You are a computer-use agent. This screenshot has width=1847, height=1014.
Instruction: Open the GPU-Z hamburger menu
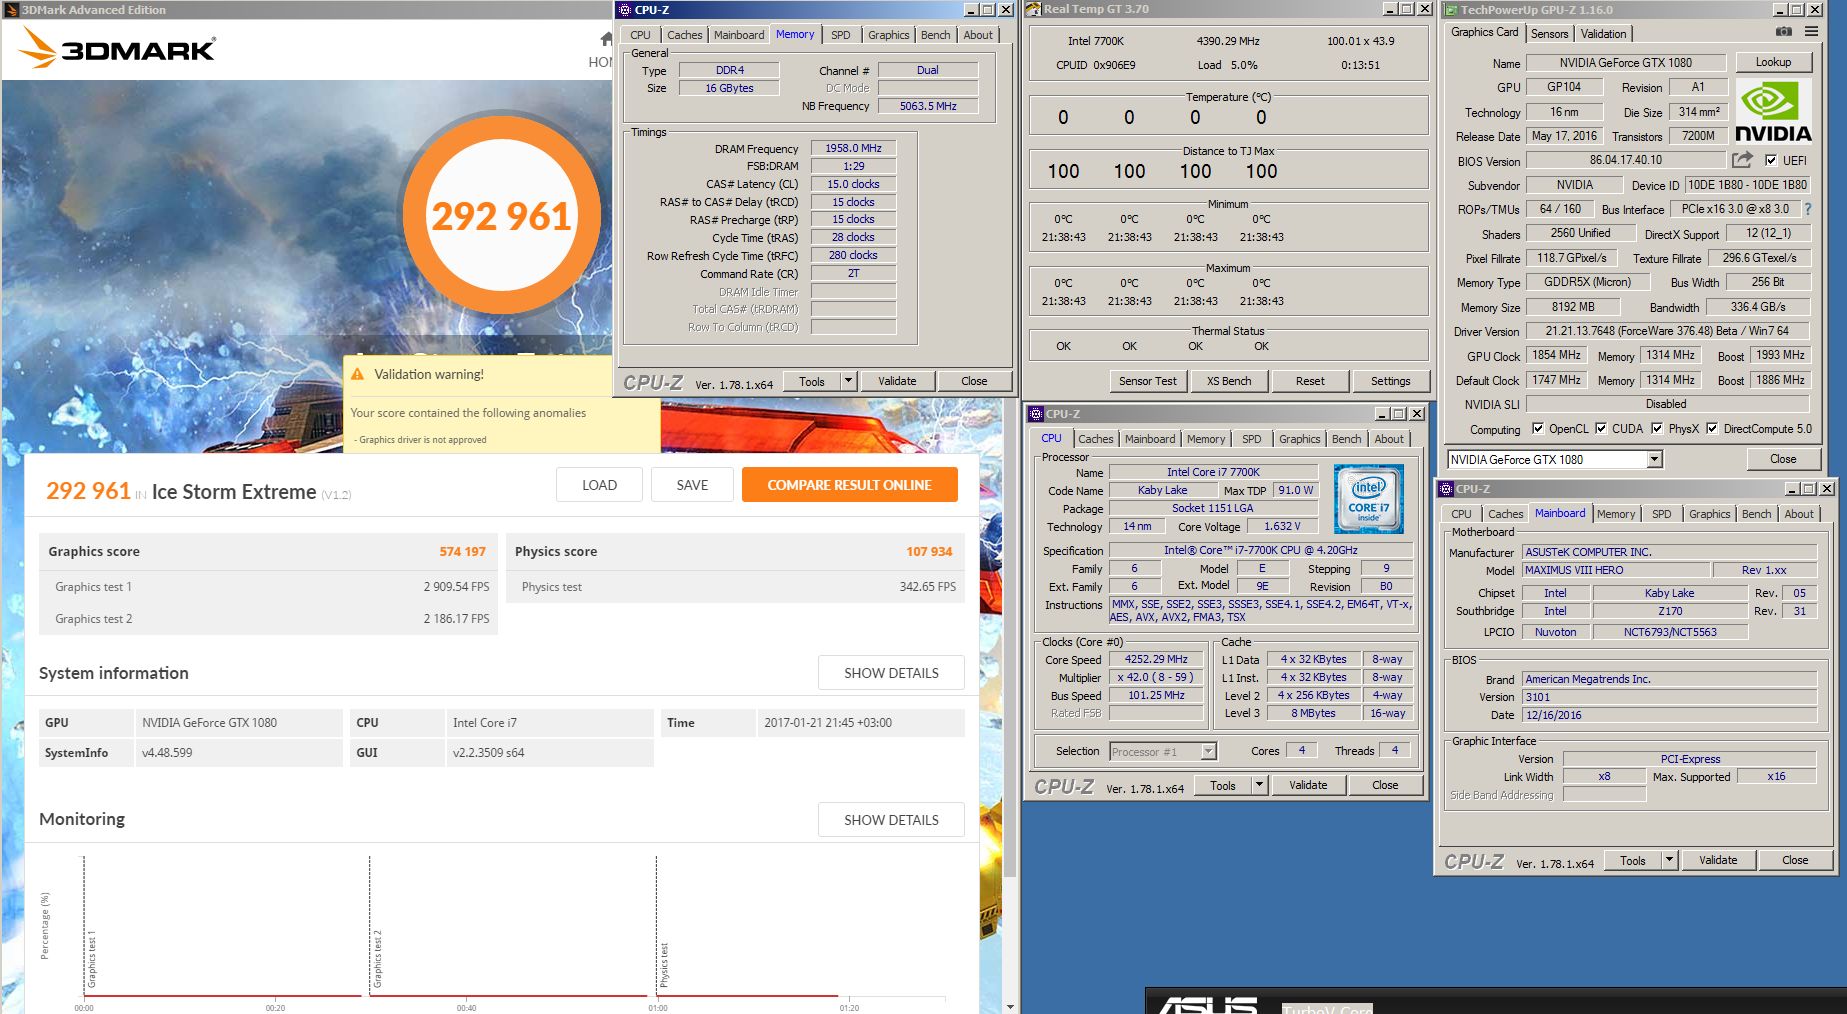pos(1811,32)
